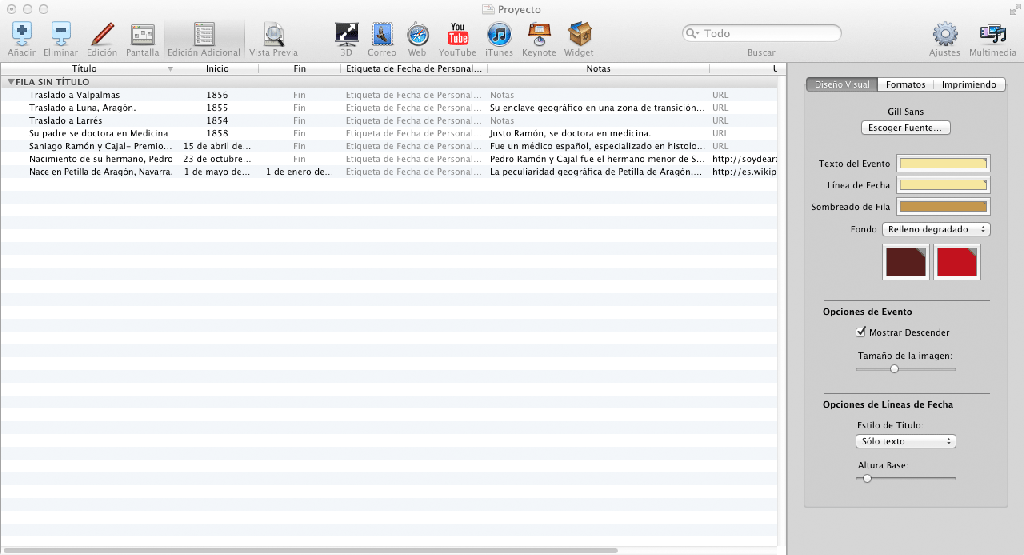Viewport: 1024px width, 555px height.
Task: Open the Edición pencil tool
Action: 102,34
